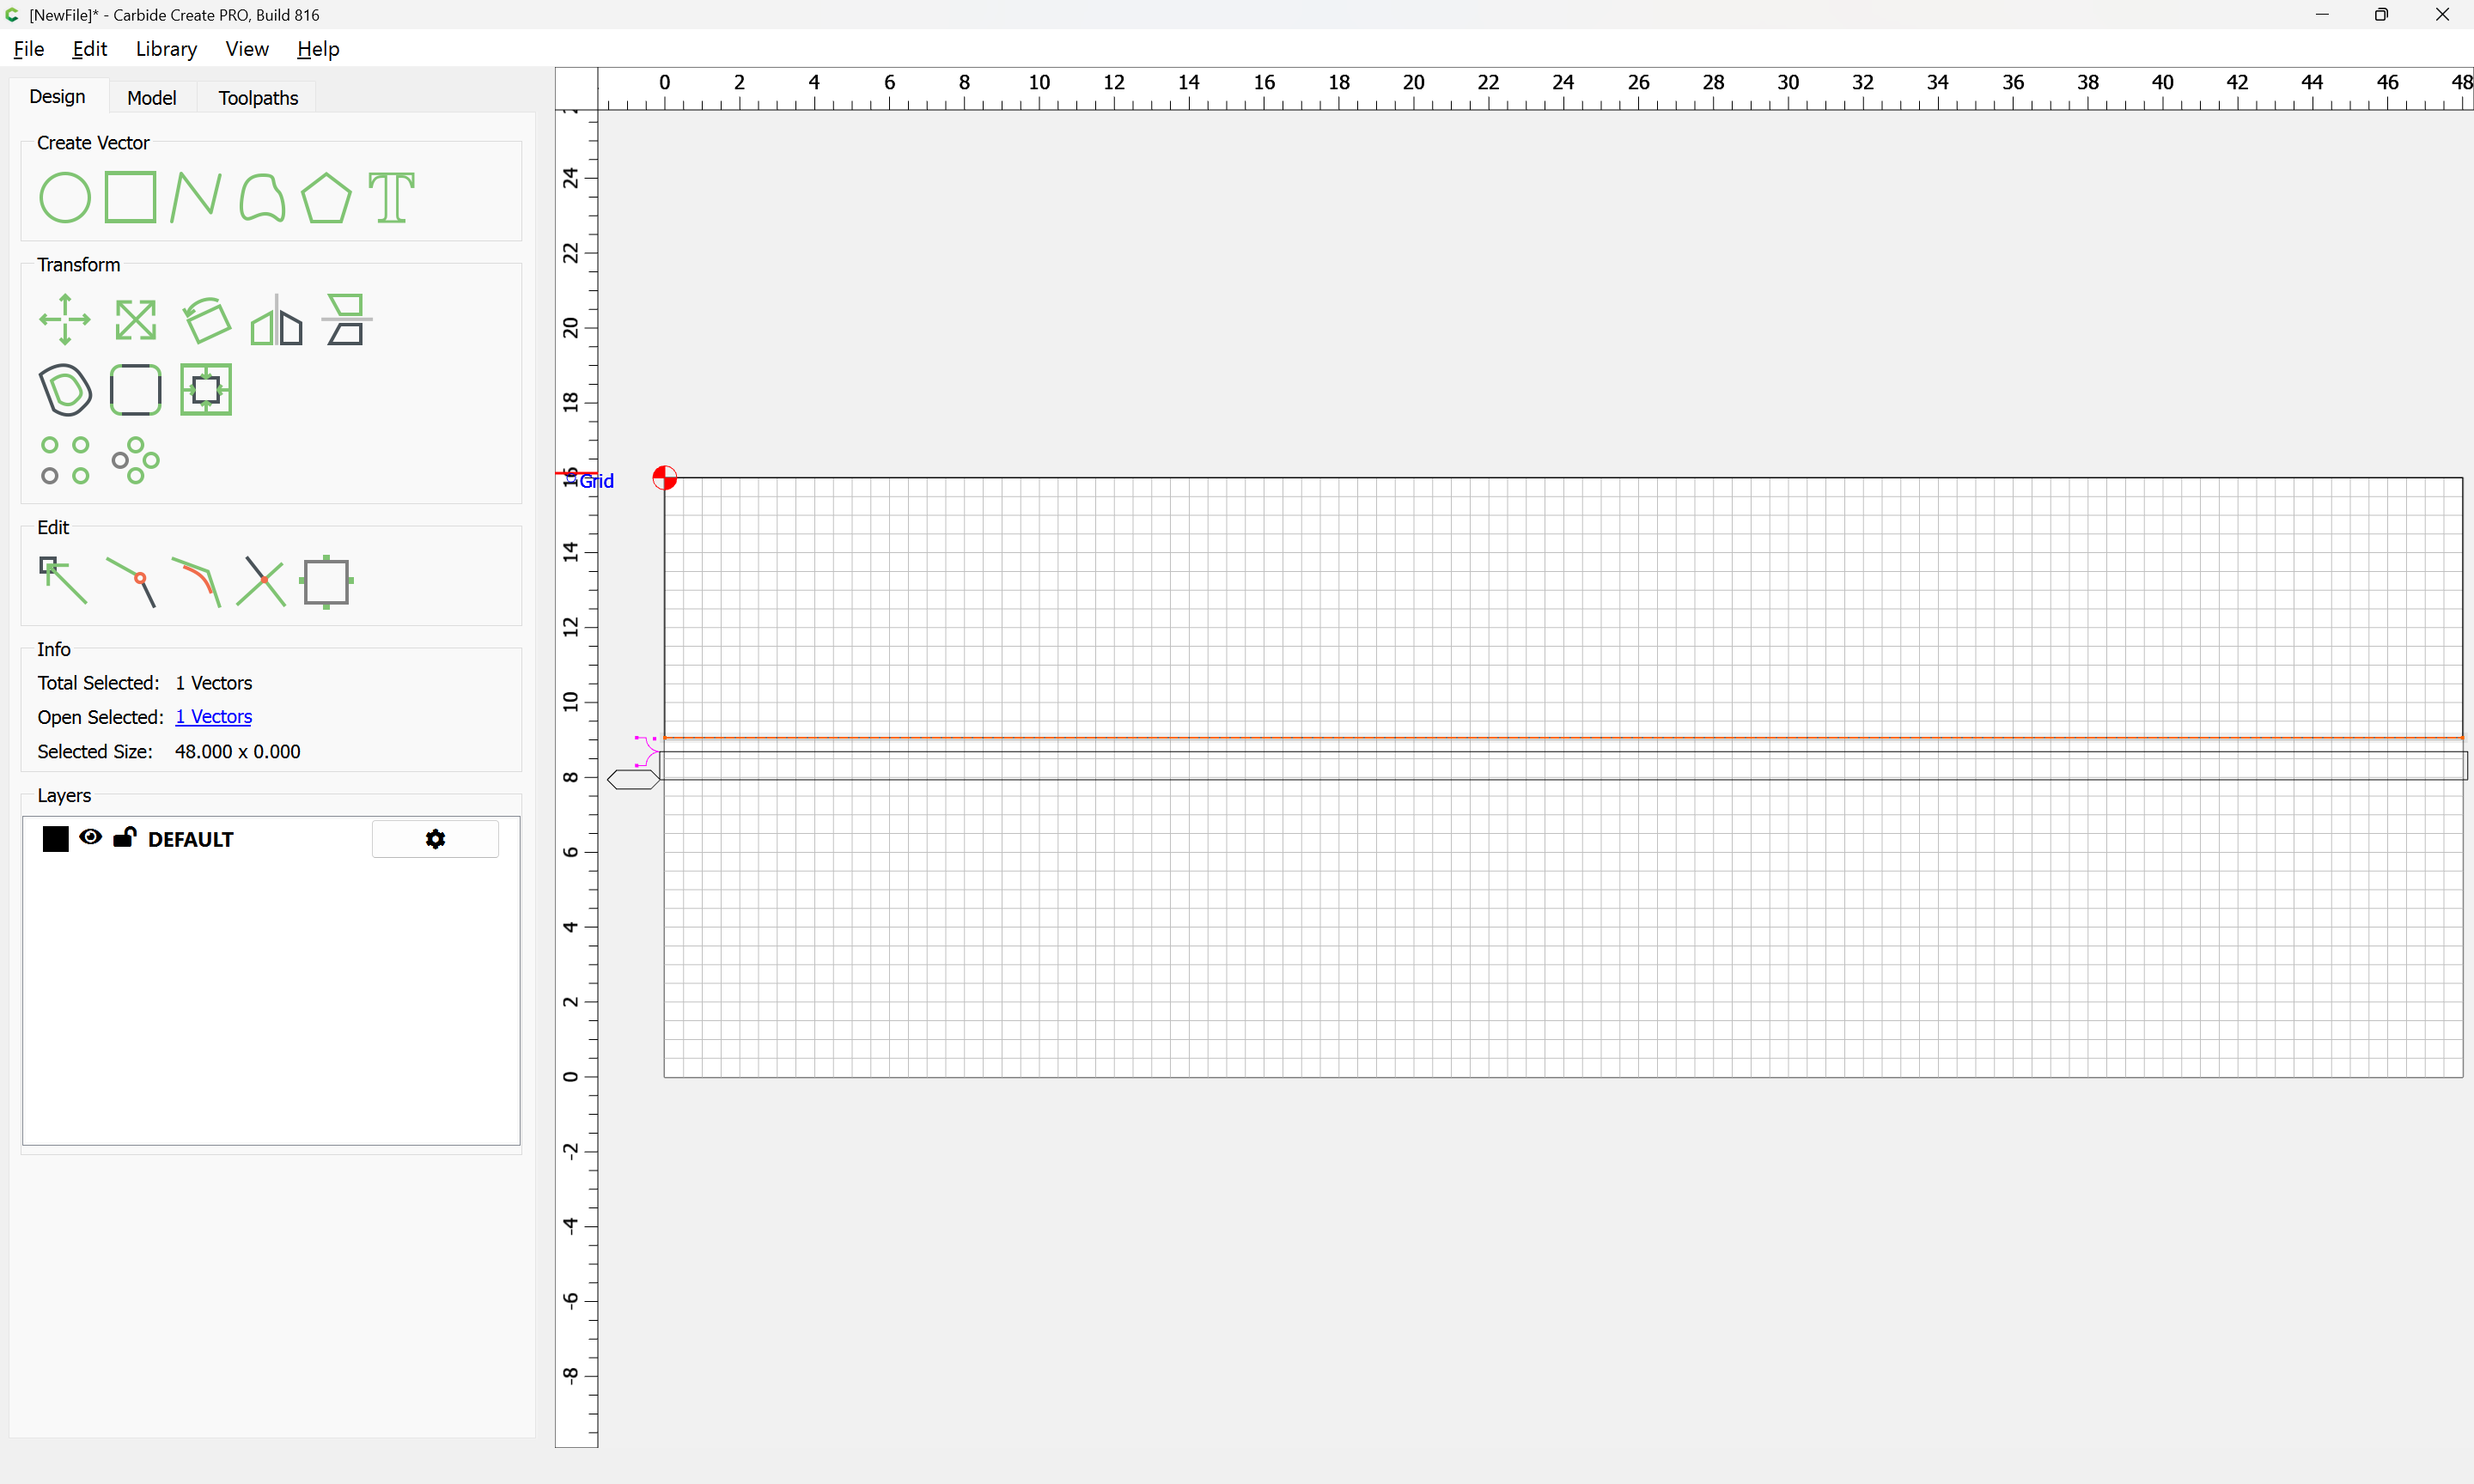Toggle DEFAULT layer visibility eye

pos(90,838)
